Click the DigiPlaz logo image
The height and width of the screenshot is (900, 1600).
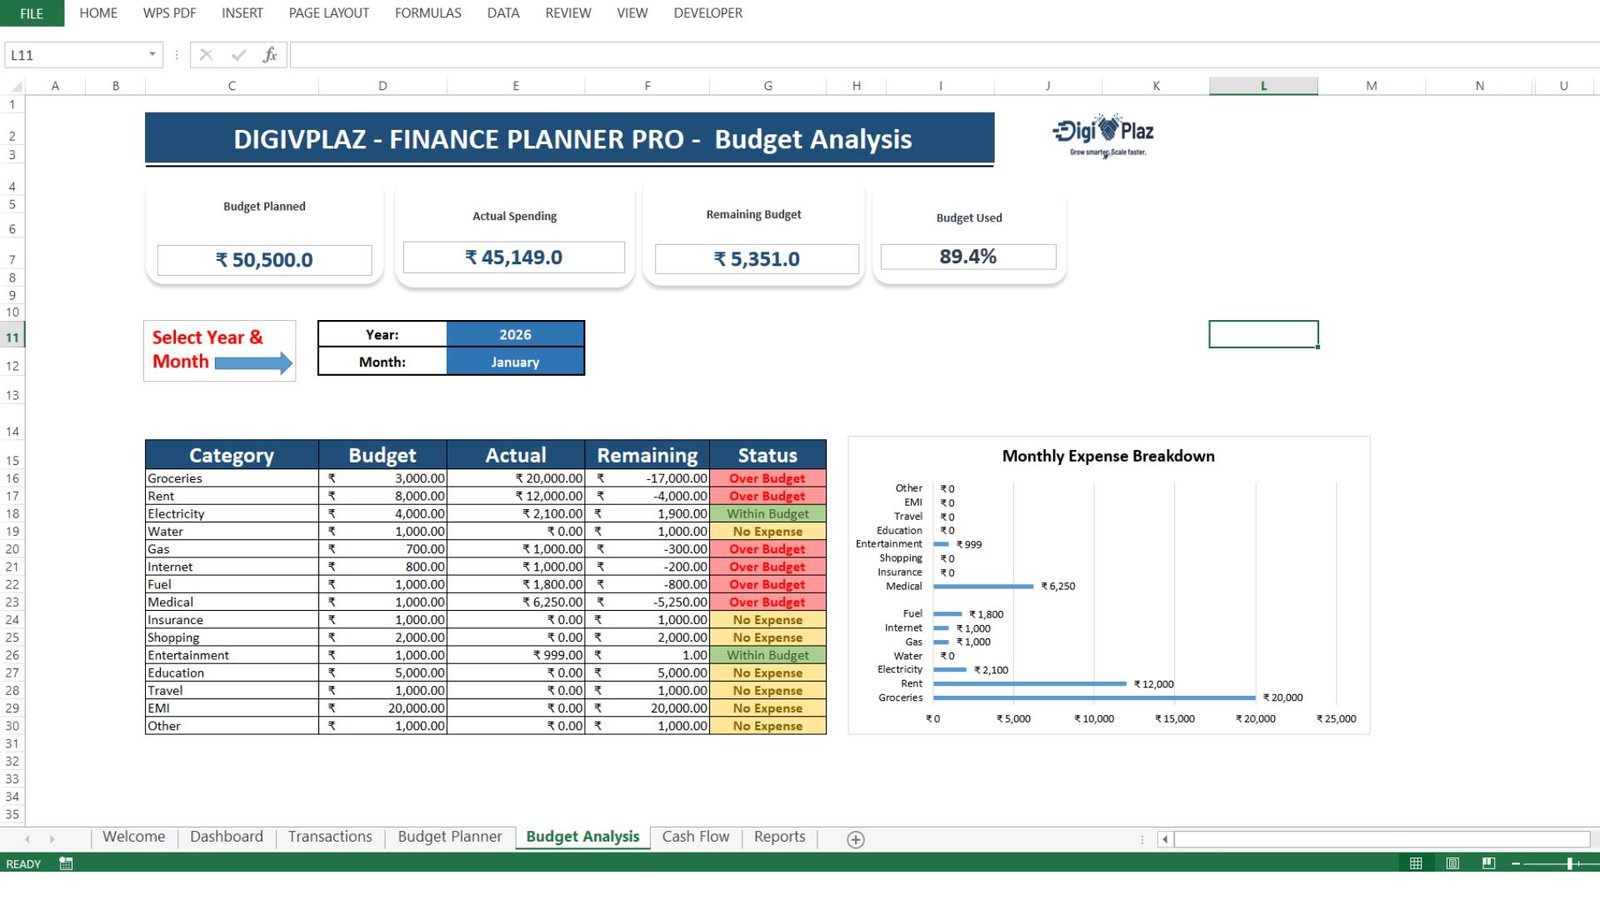(1103, 136)
